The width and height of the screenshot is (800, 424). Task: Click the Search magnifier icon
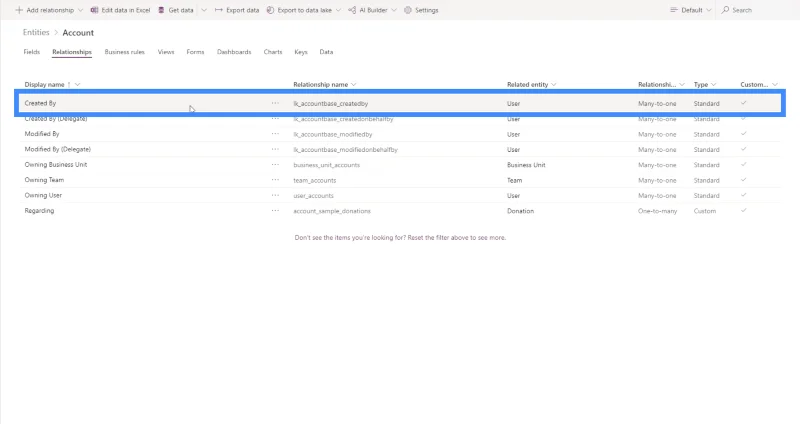tap(725, 10)
